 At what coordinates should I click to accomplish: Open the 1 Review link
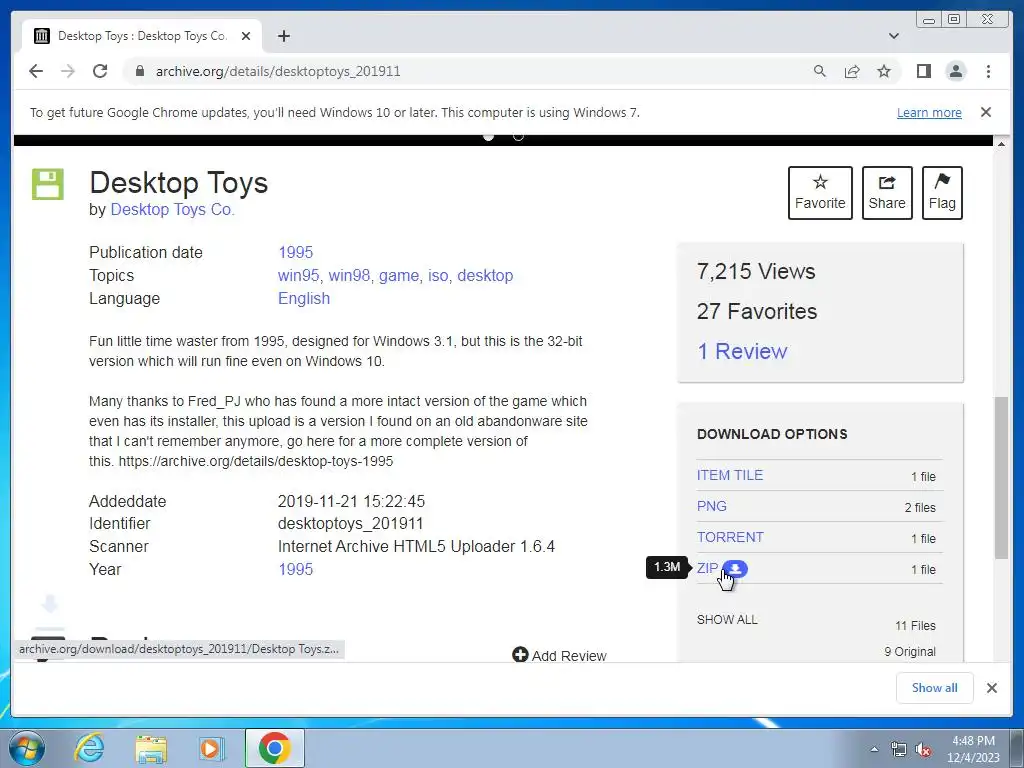742,351
